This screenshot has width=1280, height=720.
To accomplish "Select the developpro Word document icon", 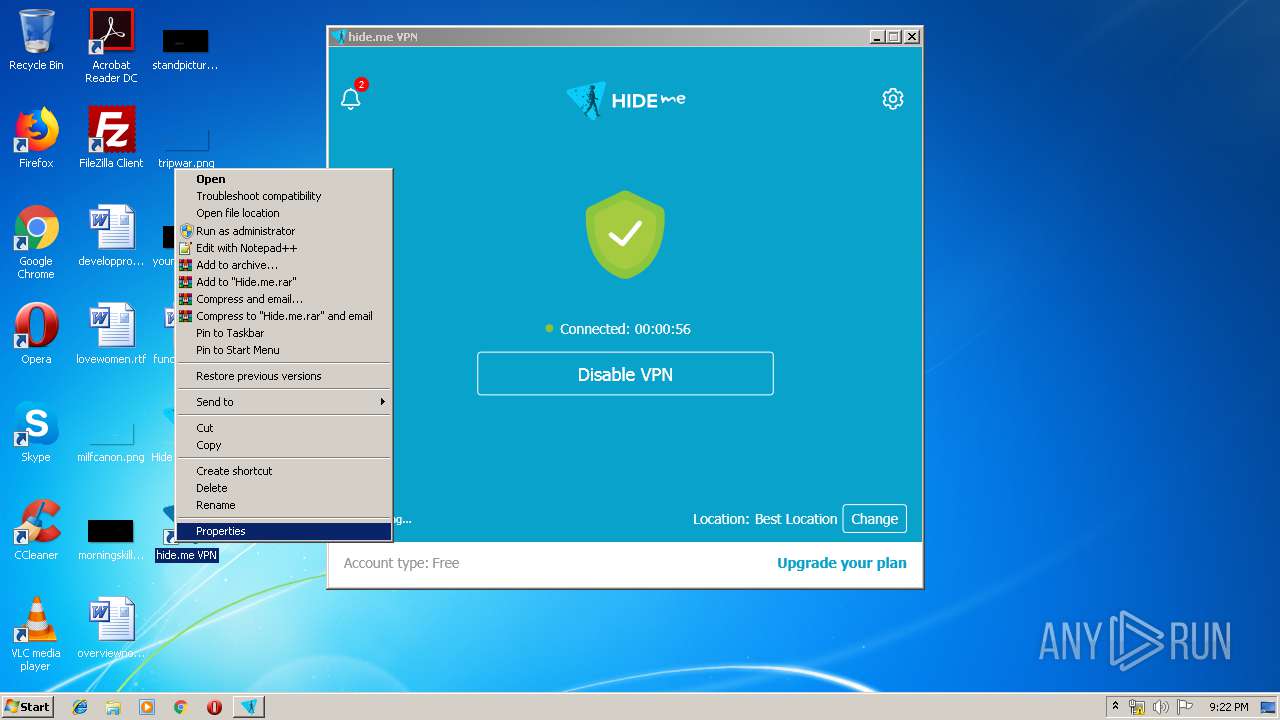I will 111,236.
